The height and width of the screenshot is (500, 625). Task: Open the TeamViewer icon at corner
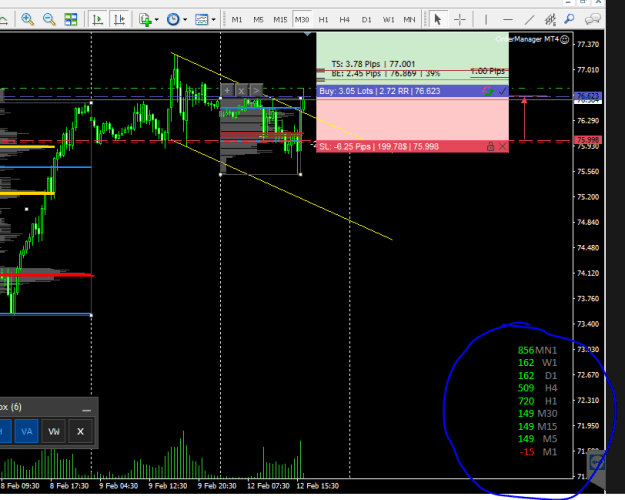pyautogui.click(x=596, y=463)
